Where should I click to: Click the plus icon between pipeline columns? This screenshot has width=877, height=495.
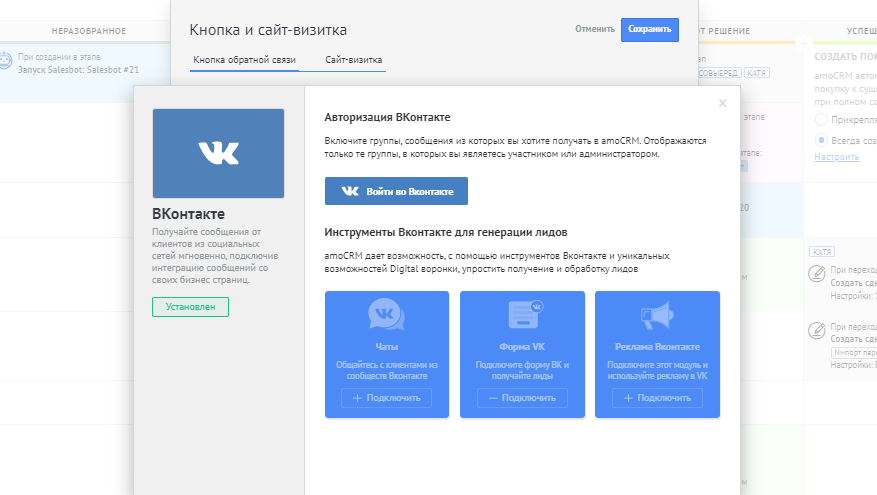(x=803, y=43)
